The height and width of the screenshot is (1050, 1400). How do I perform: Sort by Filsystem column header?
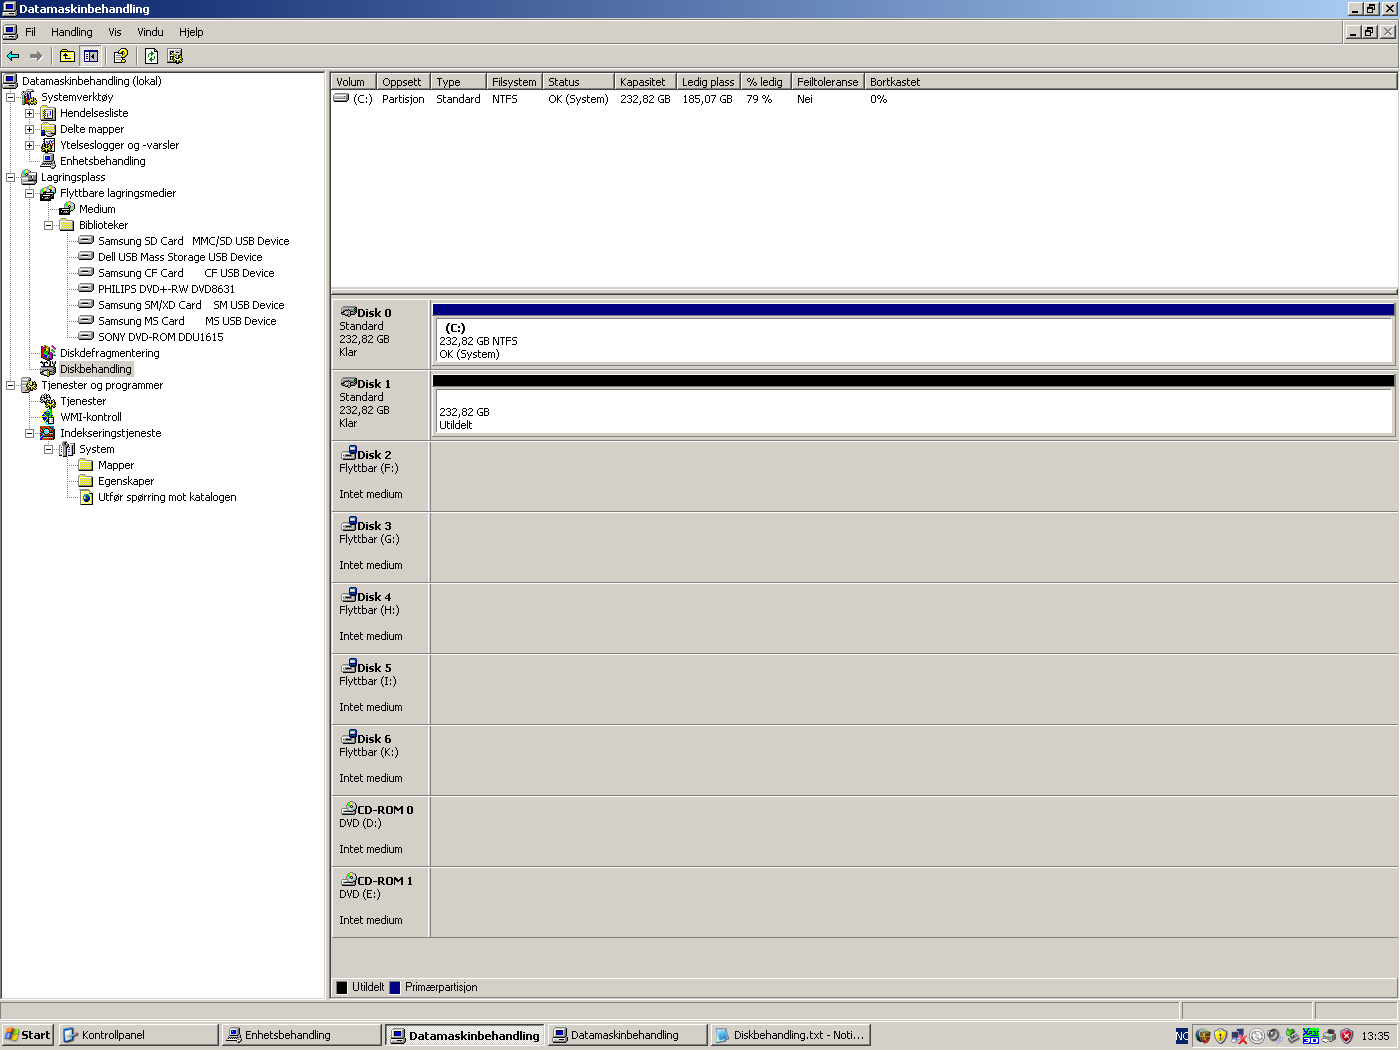514,82
